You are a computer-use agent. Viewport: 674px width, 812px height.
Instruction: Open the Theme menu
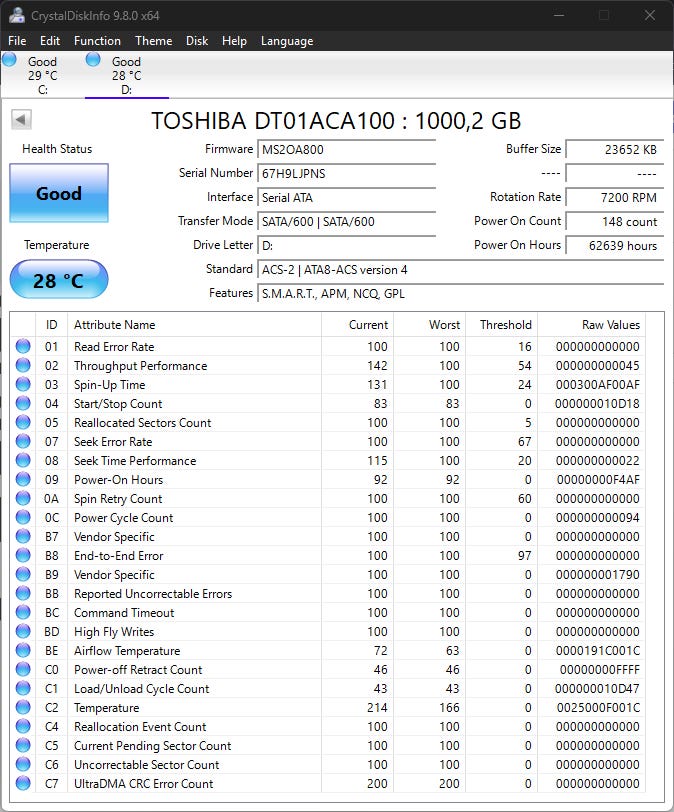point(153,41)
